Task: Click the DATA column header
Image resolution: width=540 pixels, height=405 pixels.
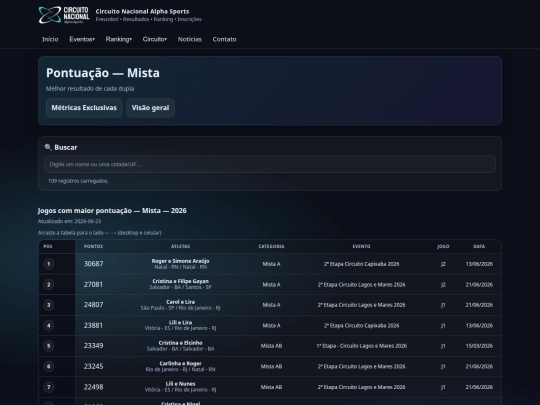Action: click(x=479, y=247)
